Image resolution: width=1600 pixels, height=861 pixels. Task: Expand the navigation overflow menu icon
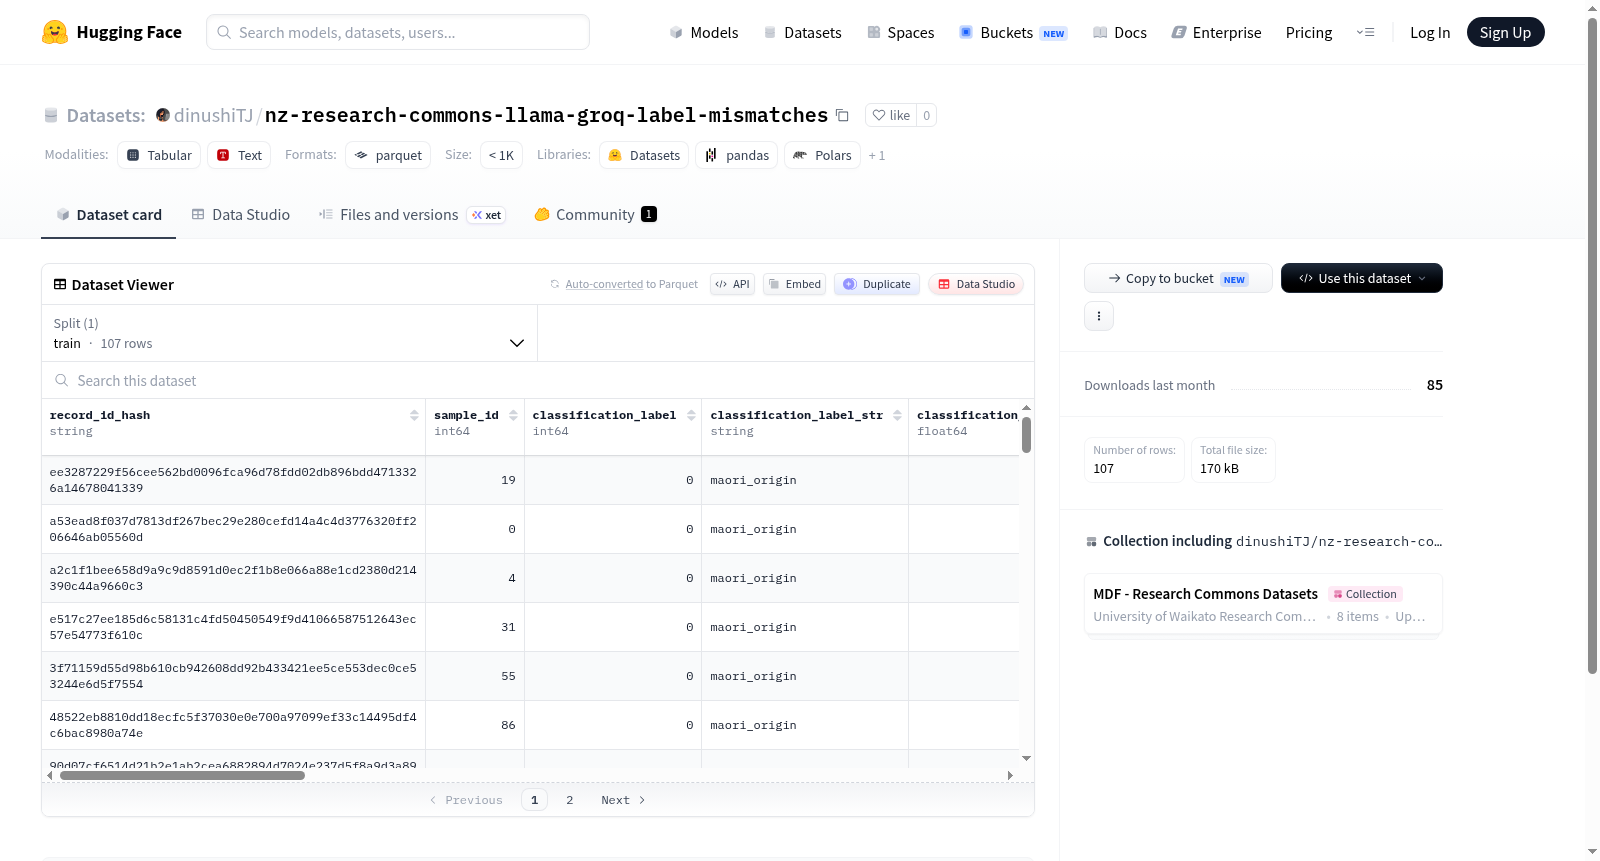coord(1365,32)
